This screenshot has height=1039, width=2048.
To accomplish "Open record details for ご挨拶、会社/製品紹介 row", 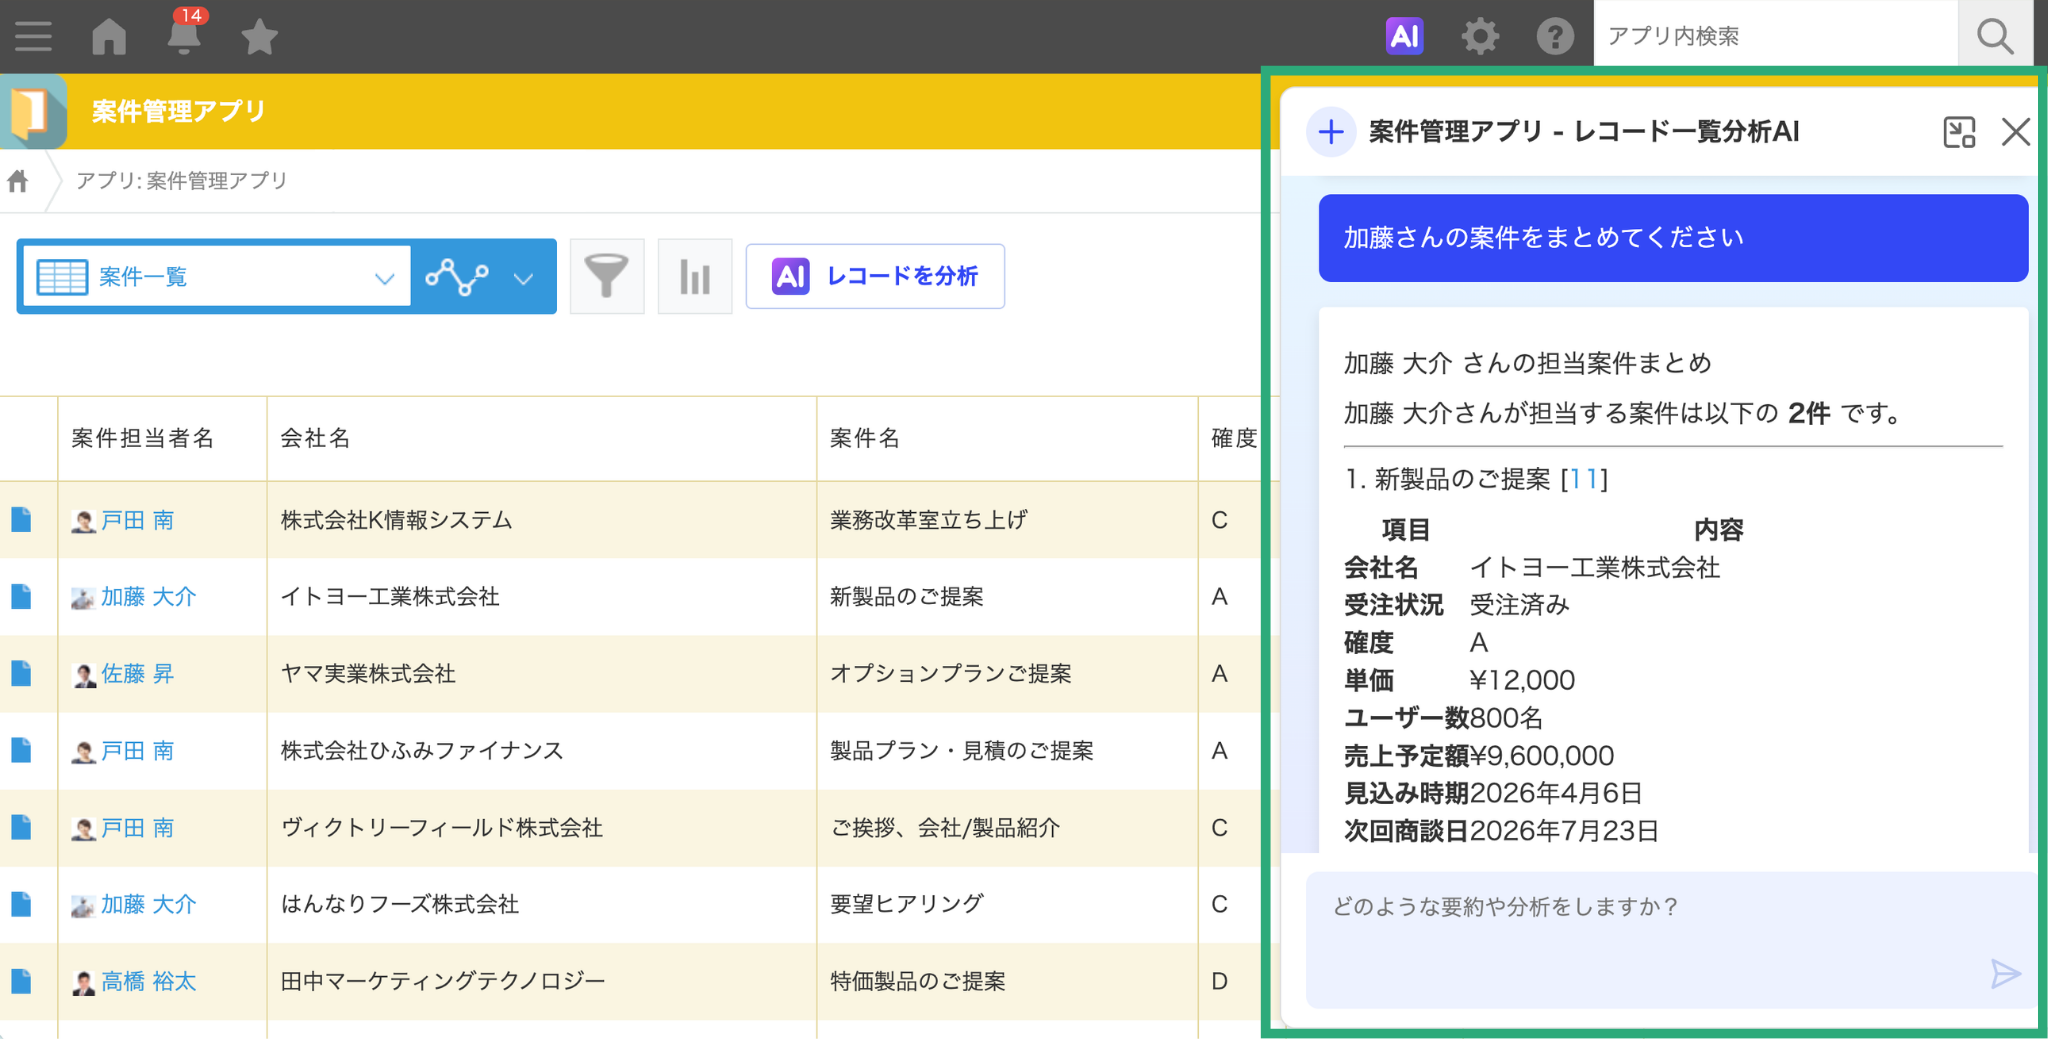I will pos(21,828).
